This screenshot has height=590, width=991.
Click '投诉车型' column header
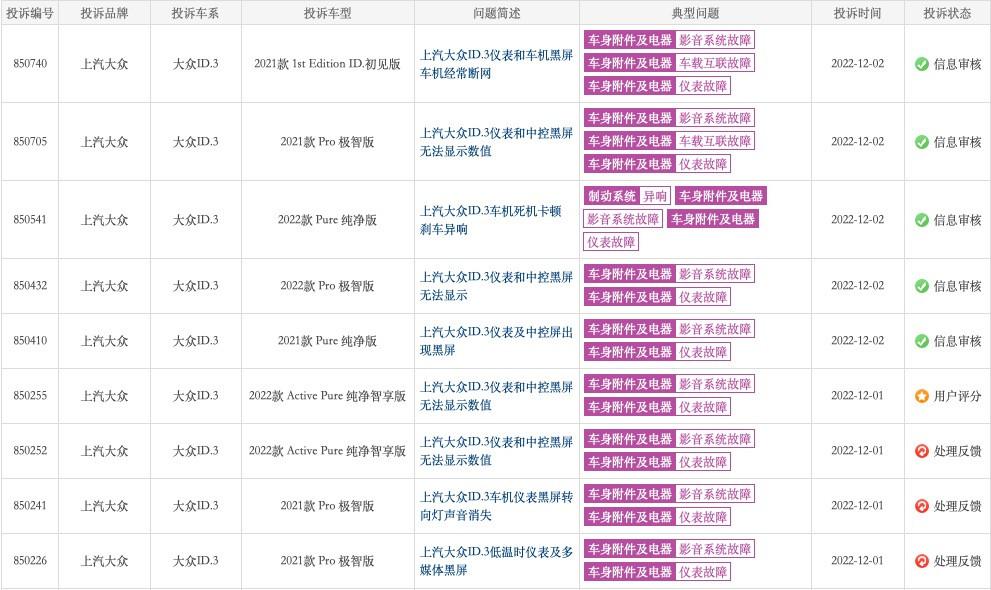(x=327, y=13)
